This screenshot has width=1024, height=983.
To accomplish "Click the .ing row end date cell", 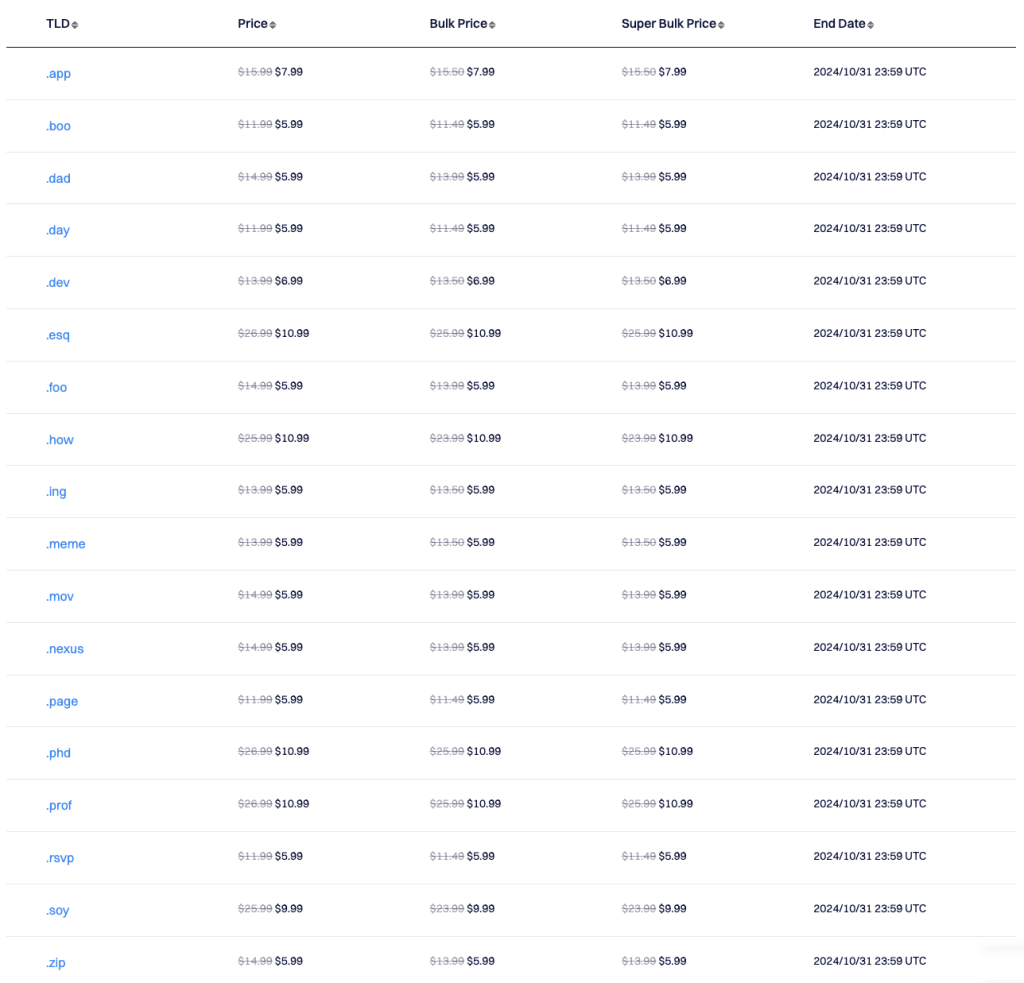I will point(869,490).
